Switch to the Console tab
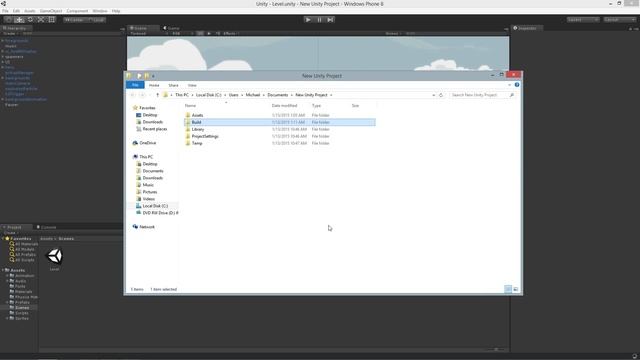Image resolution: width=640 pixels, height=360 pixels. tap(47, 227)
